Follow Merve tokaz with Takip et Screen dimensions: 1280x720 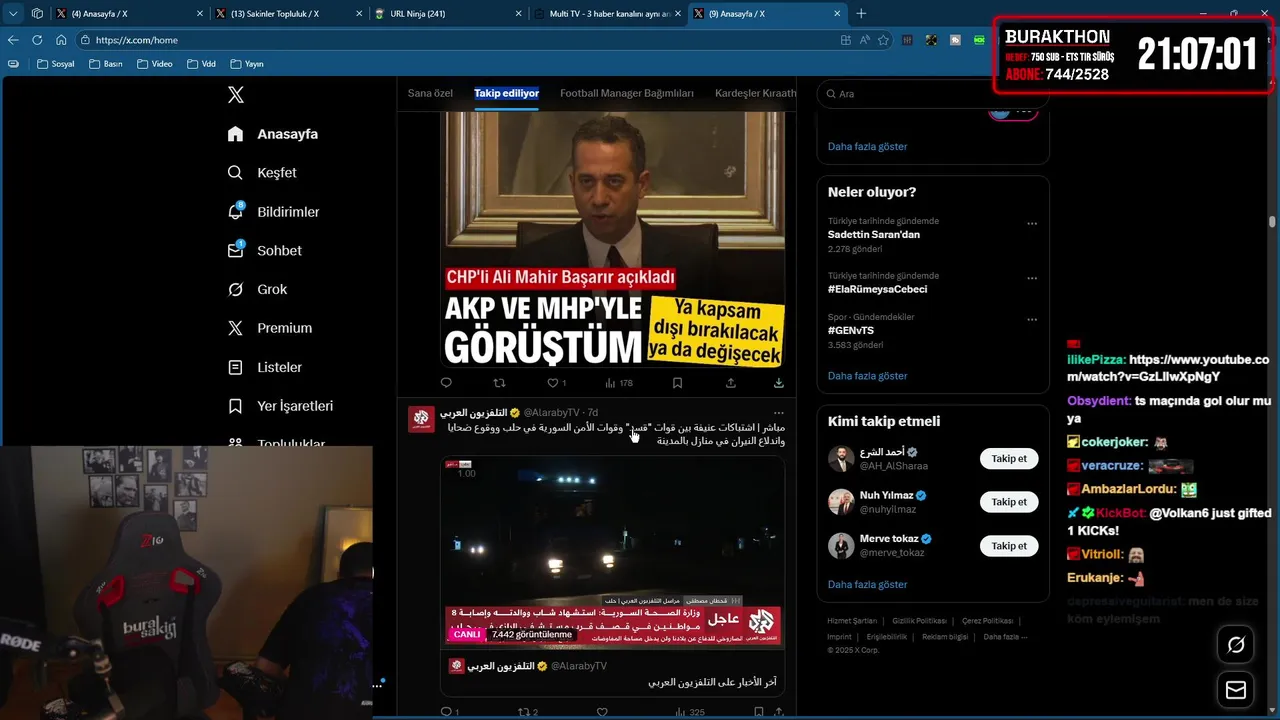(1009, 546)
